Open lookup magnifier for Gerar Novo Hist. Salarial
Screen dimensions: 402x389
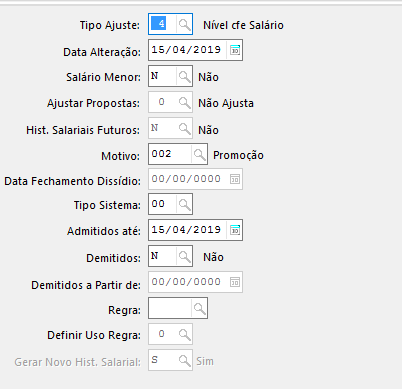[184, 360]
